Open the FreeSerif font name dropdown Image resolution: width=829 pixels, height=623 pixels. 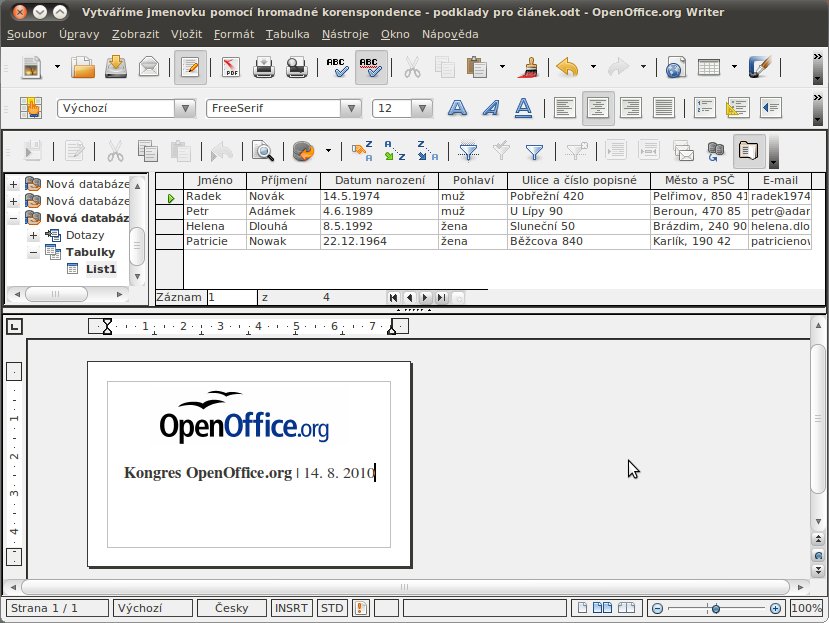click(351, 108)
